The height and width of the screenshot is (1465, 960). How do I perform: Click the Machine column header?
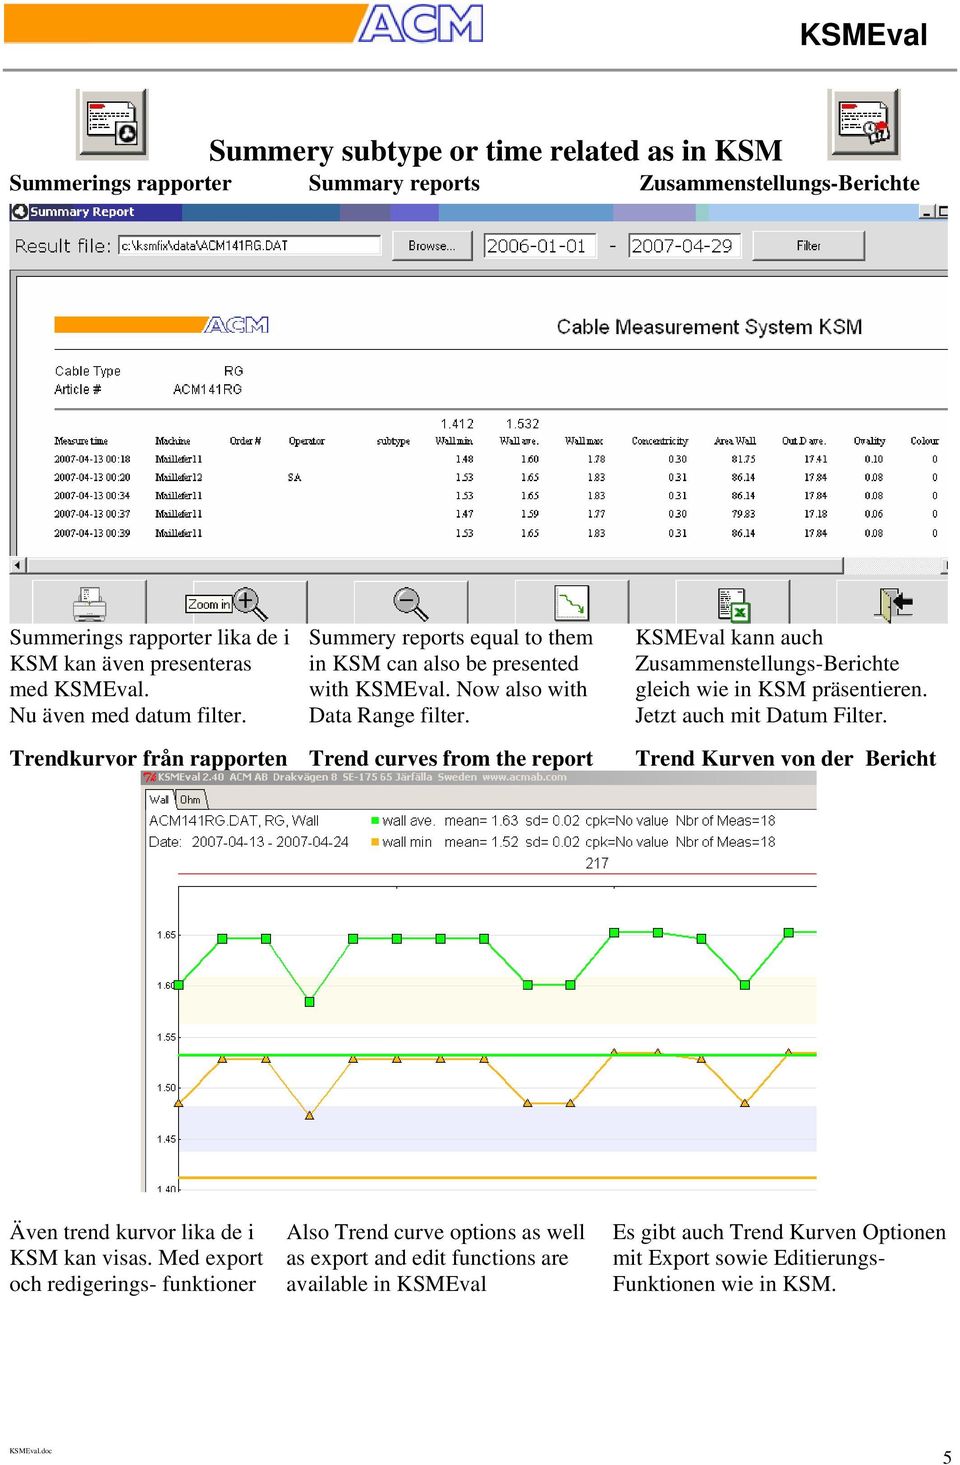pos(173,441)
